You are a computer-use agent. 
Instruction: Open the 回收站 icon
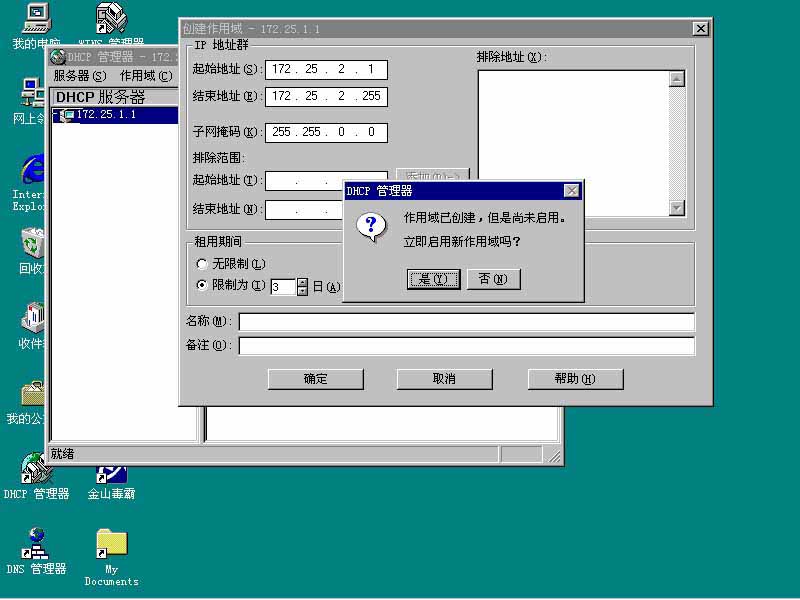(x=29, y=242)
